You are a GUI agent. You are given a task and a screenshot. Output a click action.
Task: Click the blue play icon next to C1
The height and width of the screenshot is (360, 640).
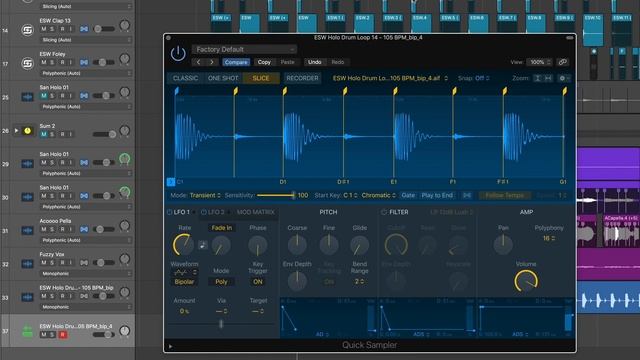click(171, 182)
